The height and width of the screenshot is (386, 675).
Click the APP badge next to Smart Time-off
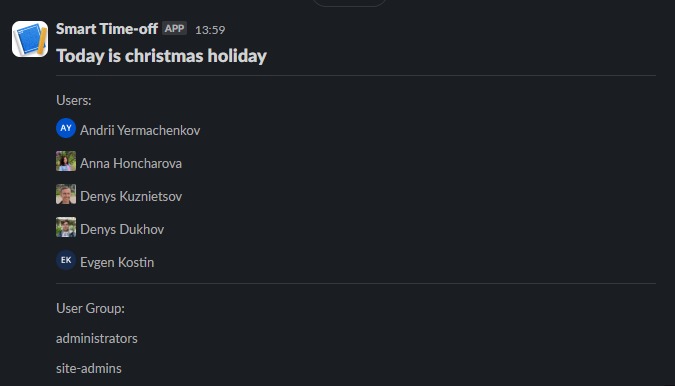click(174, 28)
